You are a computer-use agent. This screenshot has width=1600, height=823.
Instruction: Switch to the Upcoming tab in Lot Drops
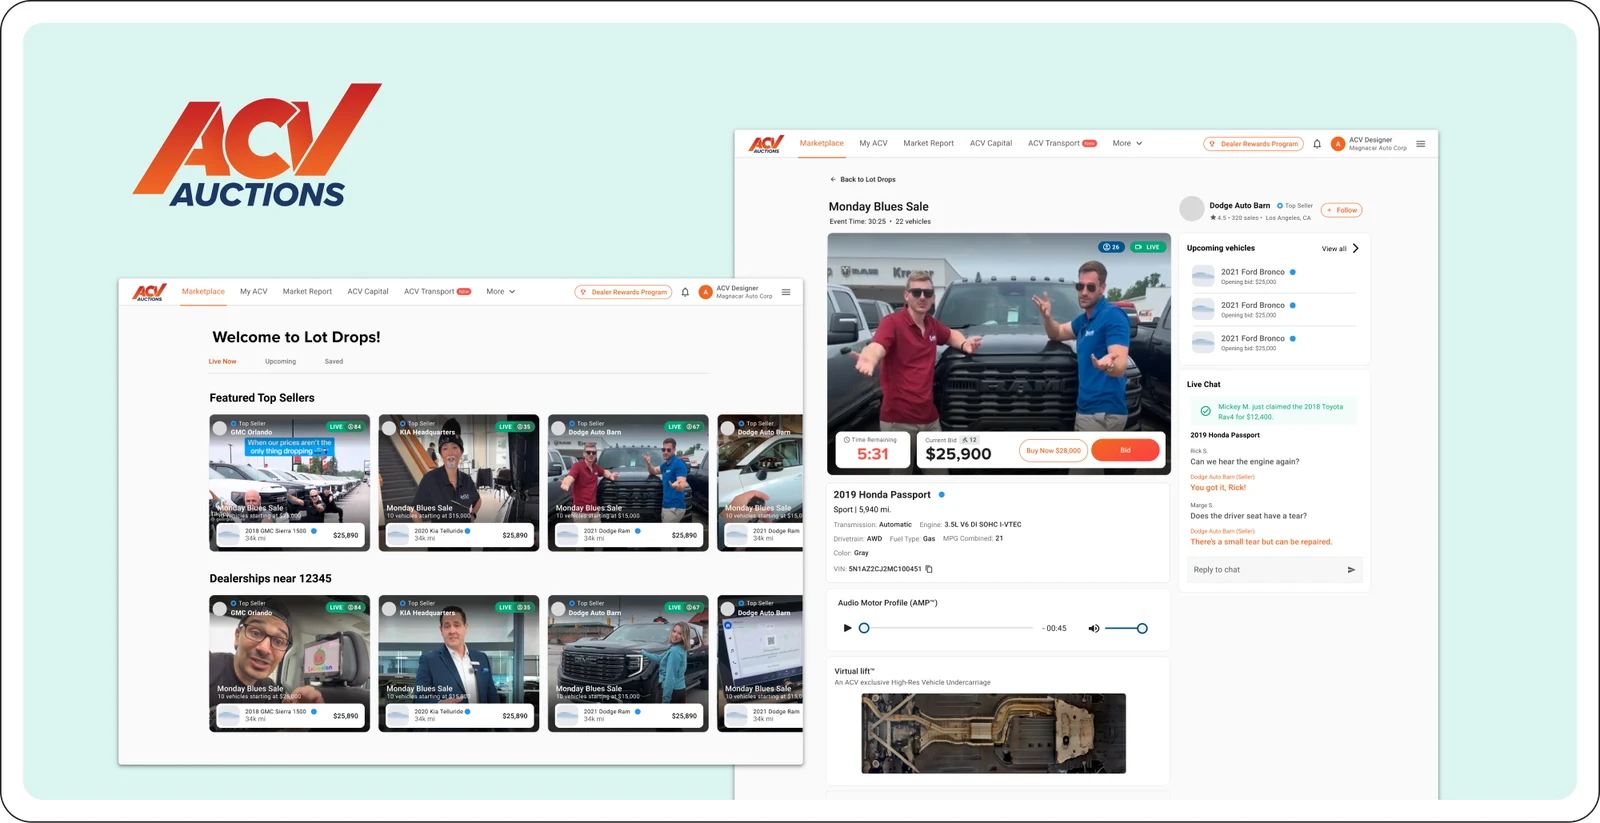(280, 362)
